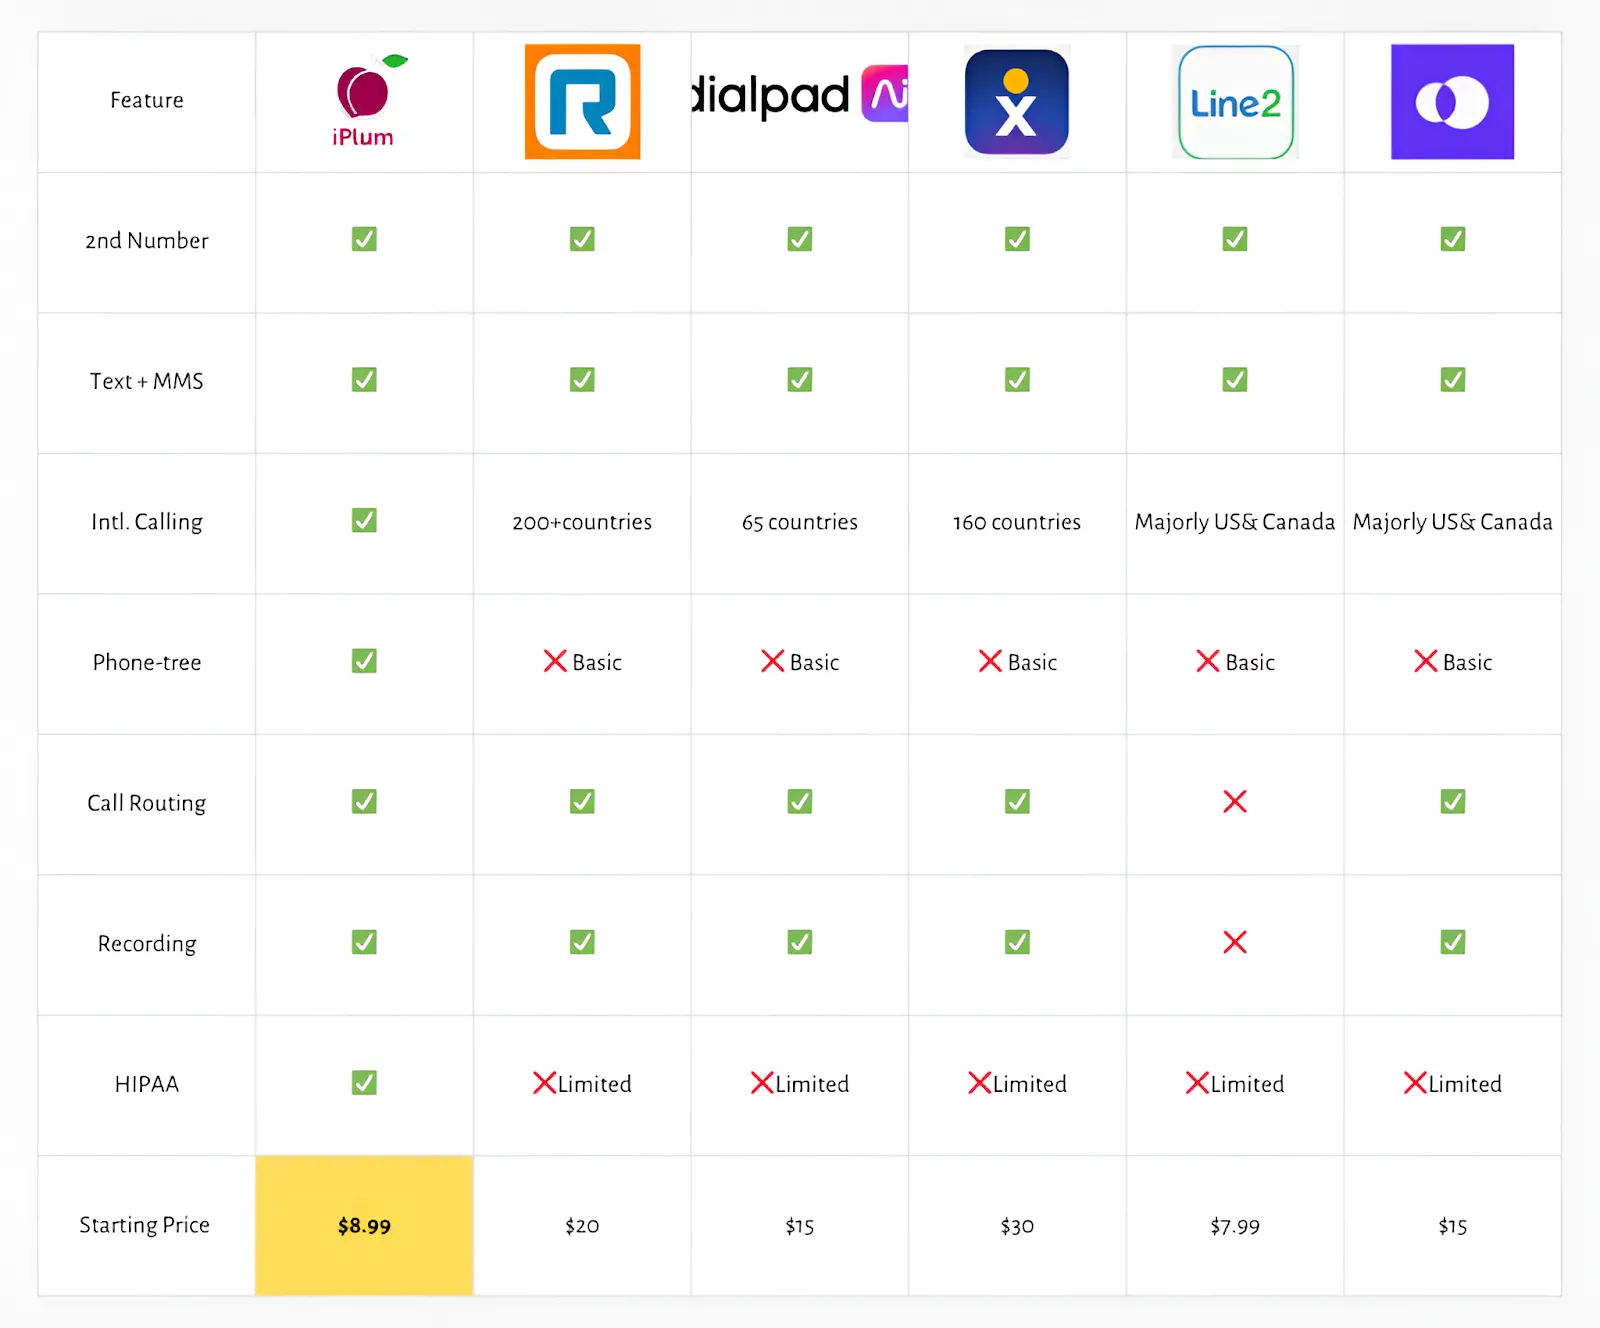Click the highlighted $8.99 price cell
1600x1328 pixels.
pos(364,1225)
